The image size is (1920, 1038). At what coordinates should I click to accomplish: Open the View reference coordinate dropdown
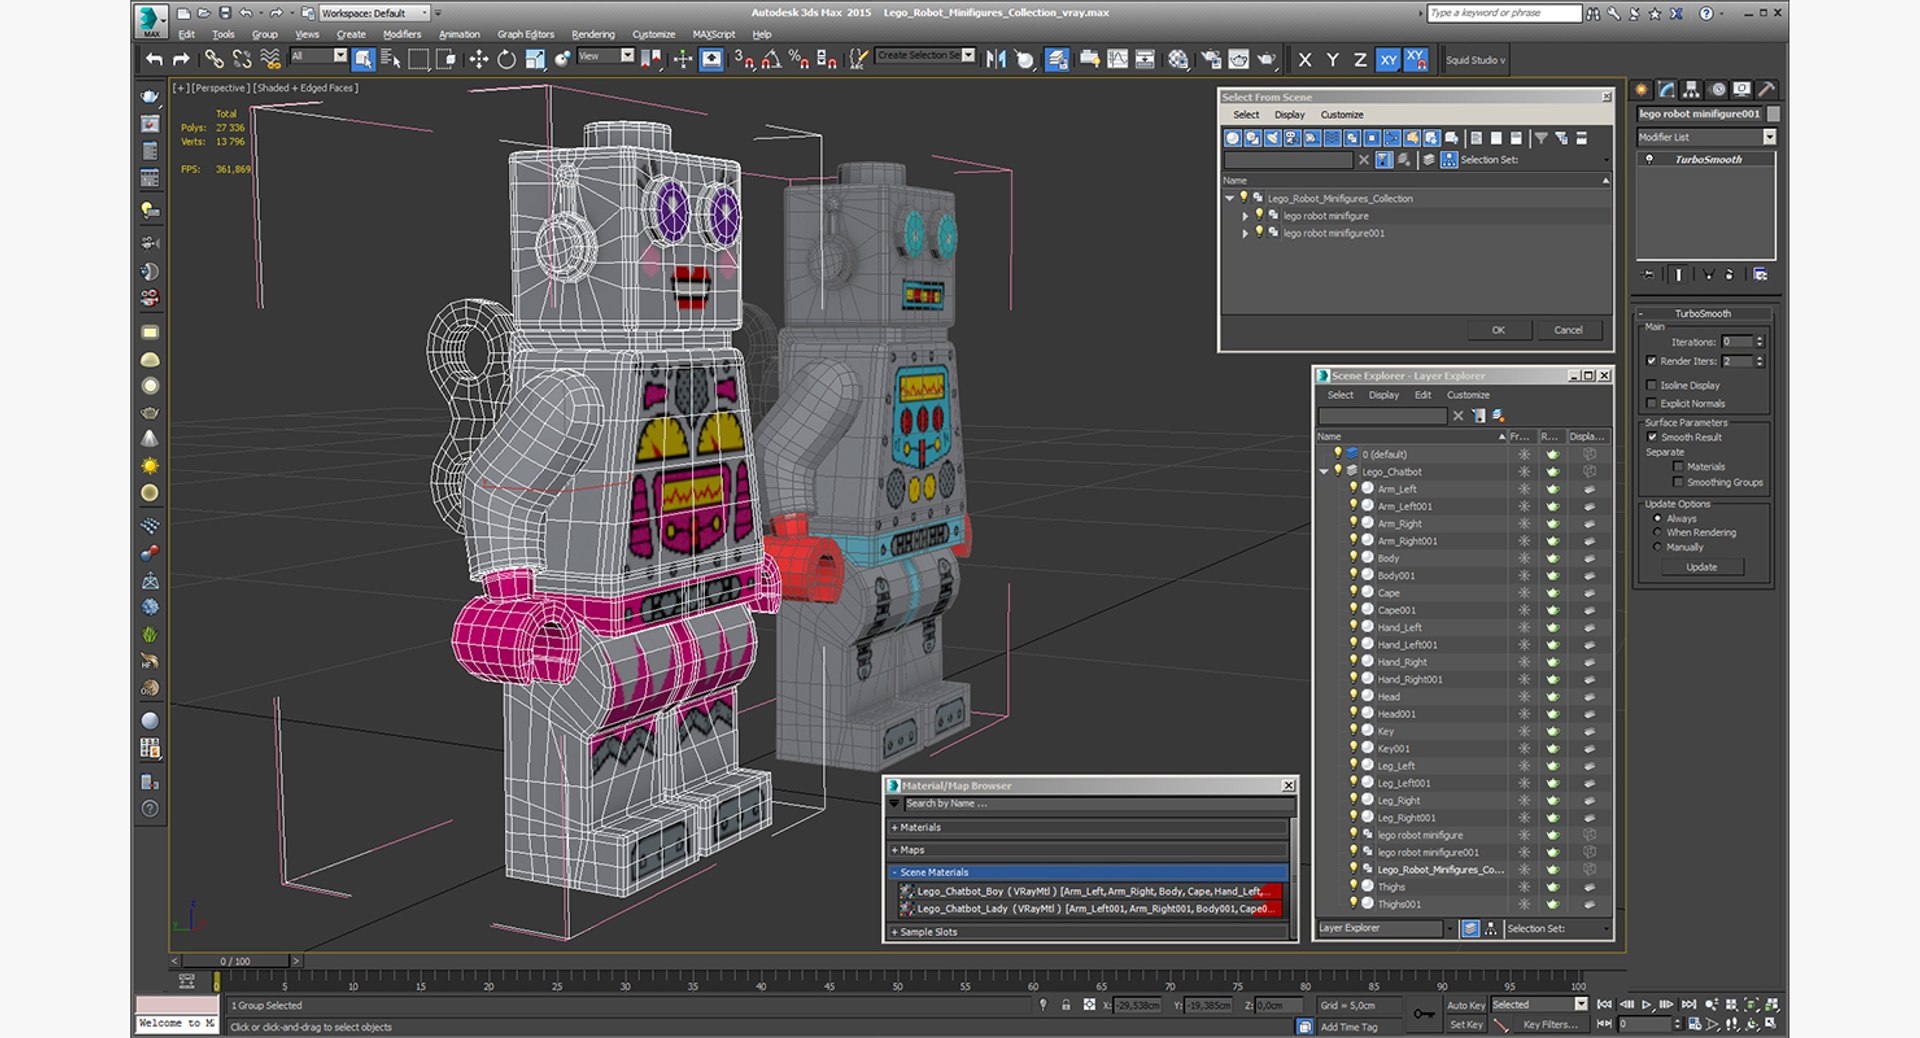coord(606,56)
